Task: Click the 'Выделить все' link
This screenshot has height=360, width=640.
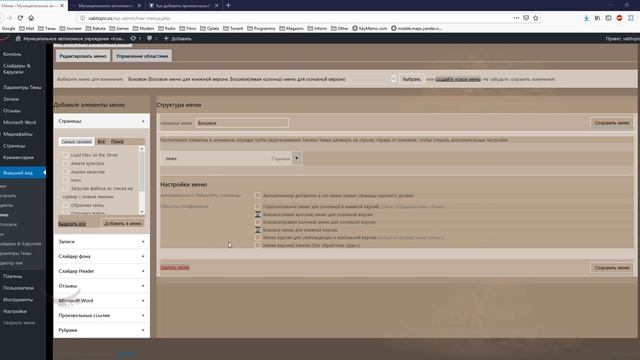Action: [x=72, y=224]
